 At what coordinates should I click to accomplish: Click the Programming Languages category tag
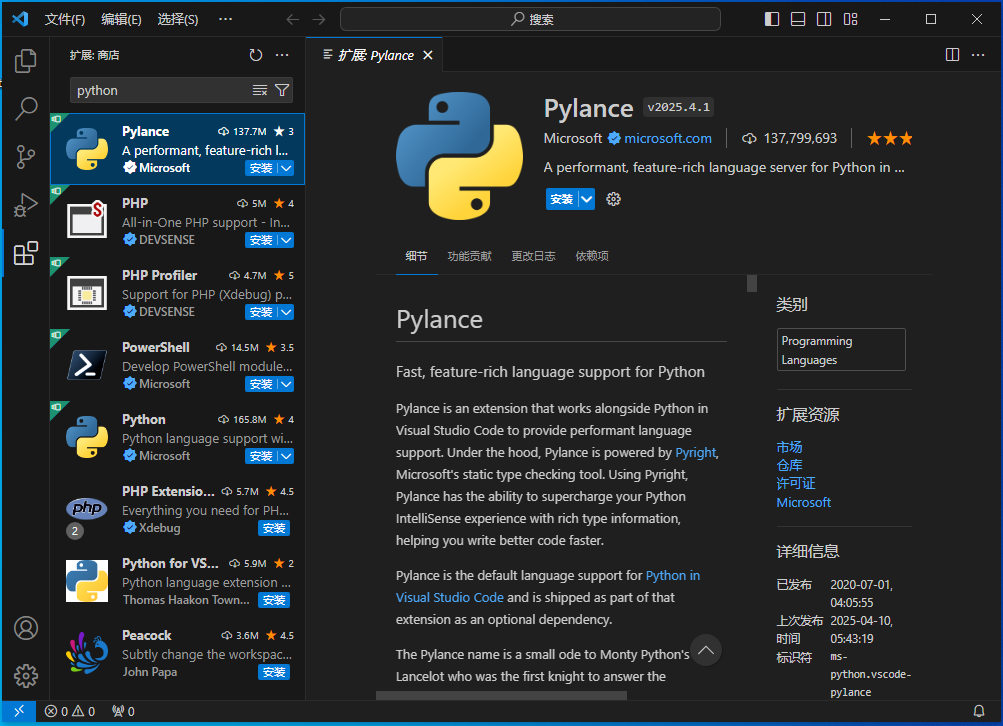pyautogui.click(x=841, y=350)
